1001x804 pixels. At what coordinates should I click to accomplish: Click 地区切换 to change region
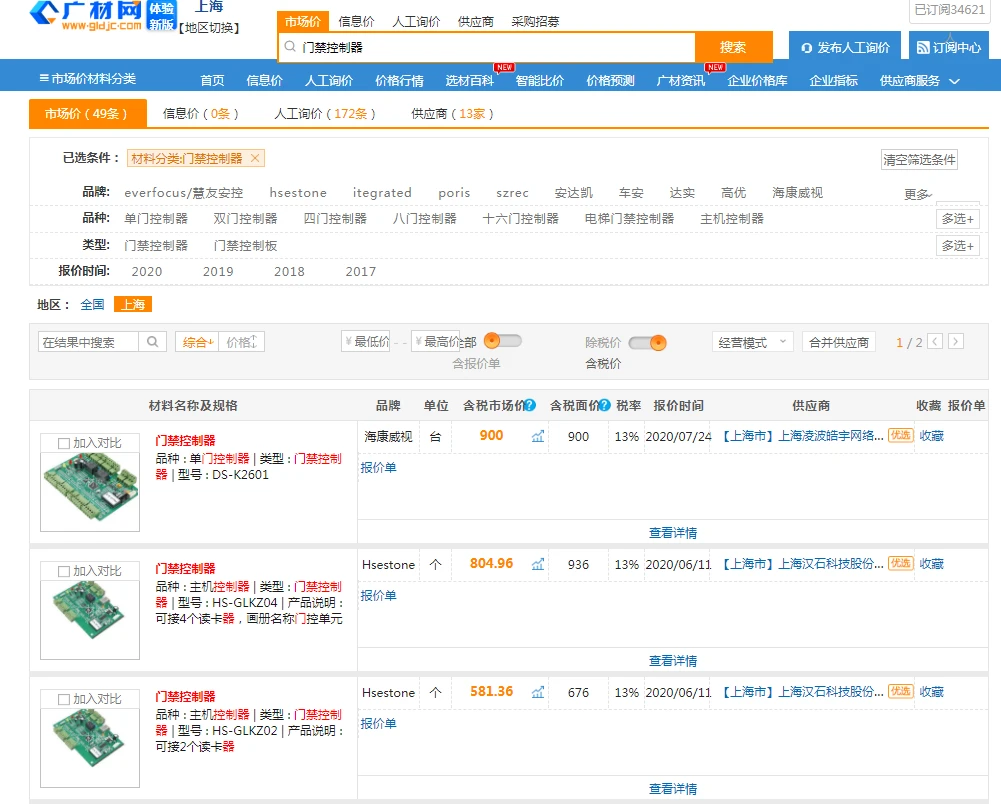click(209, 28)
